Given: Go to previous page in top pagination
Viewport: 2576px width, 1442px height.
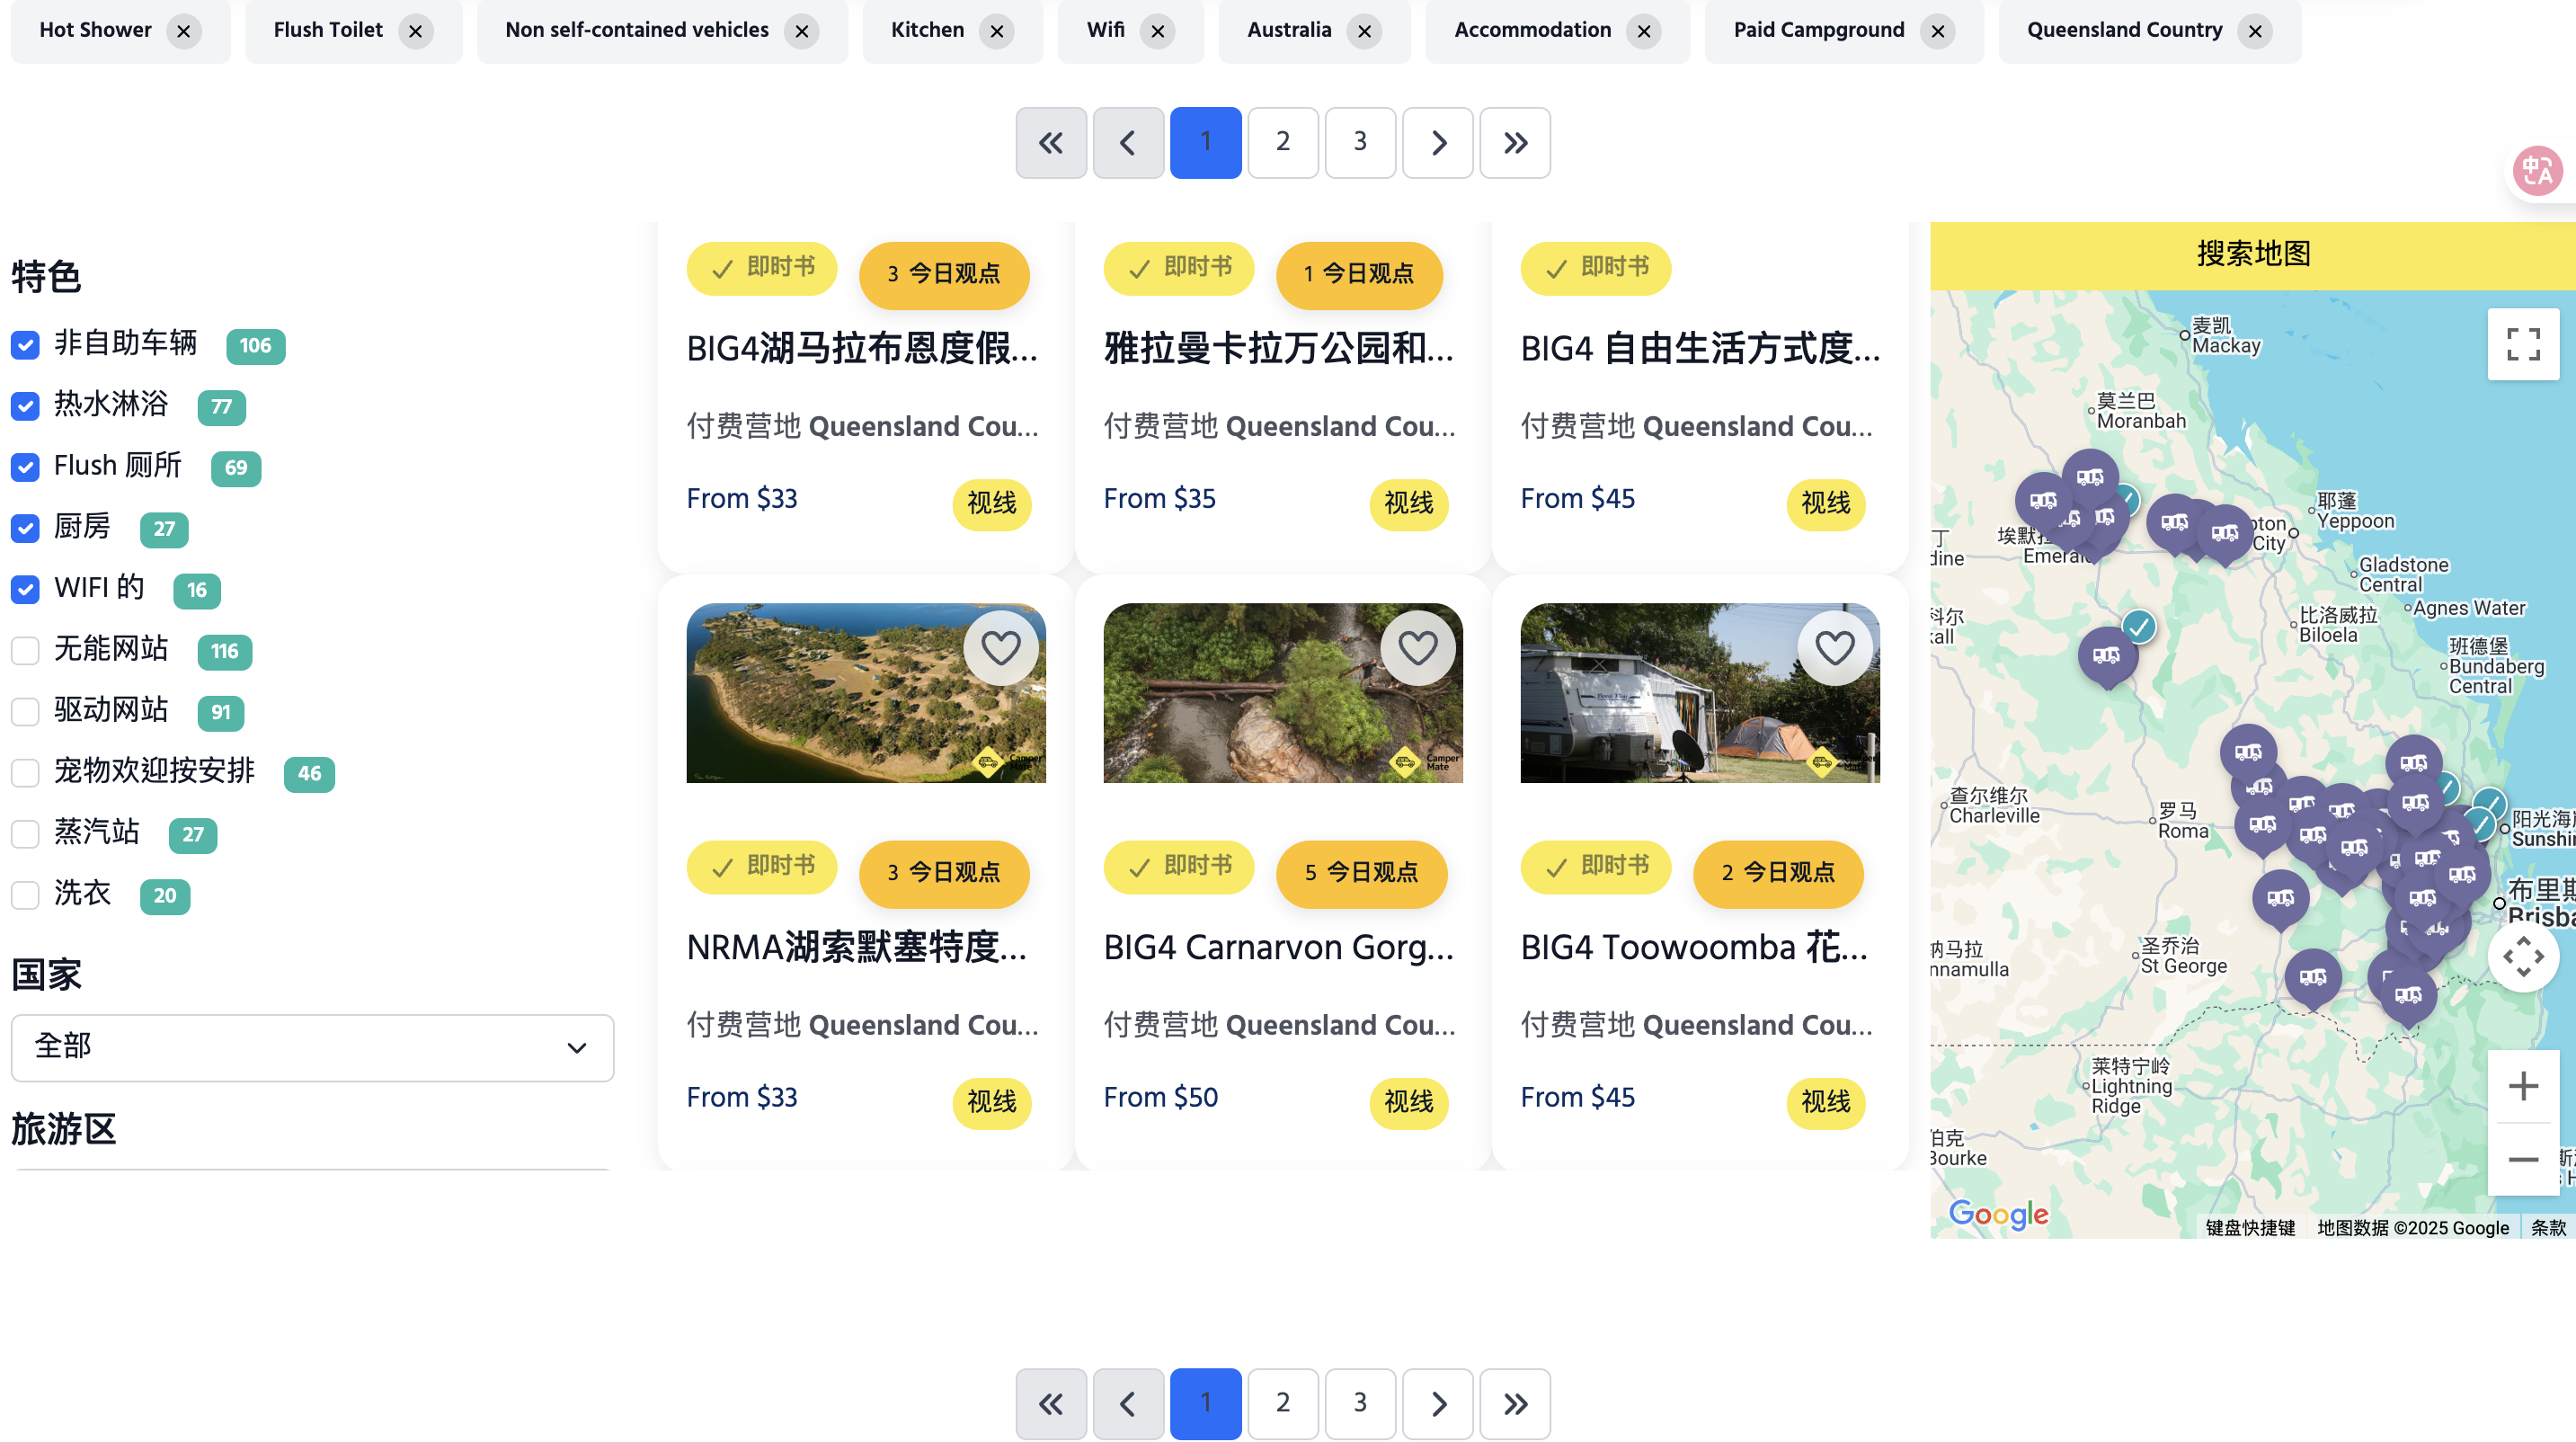Looking at the screenshot, I should 1128,142.
